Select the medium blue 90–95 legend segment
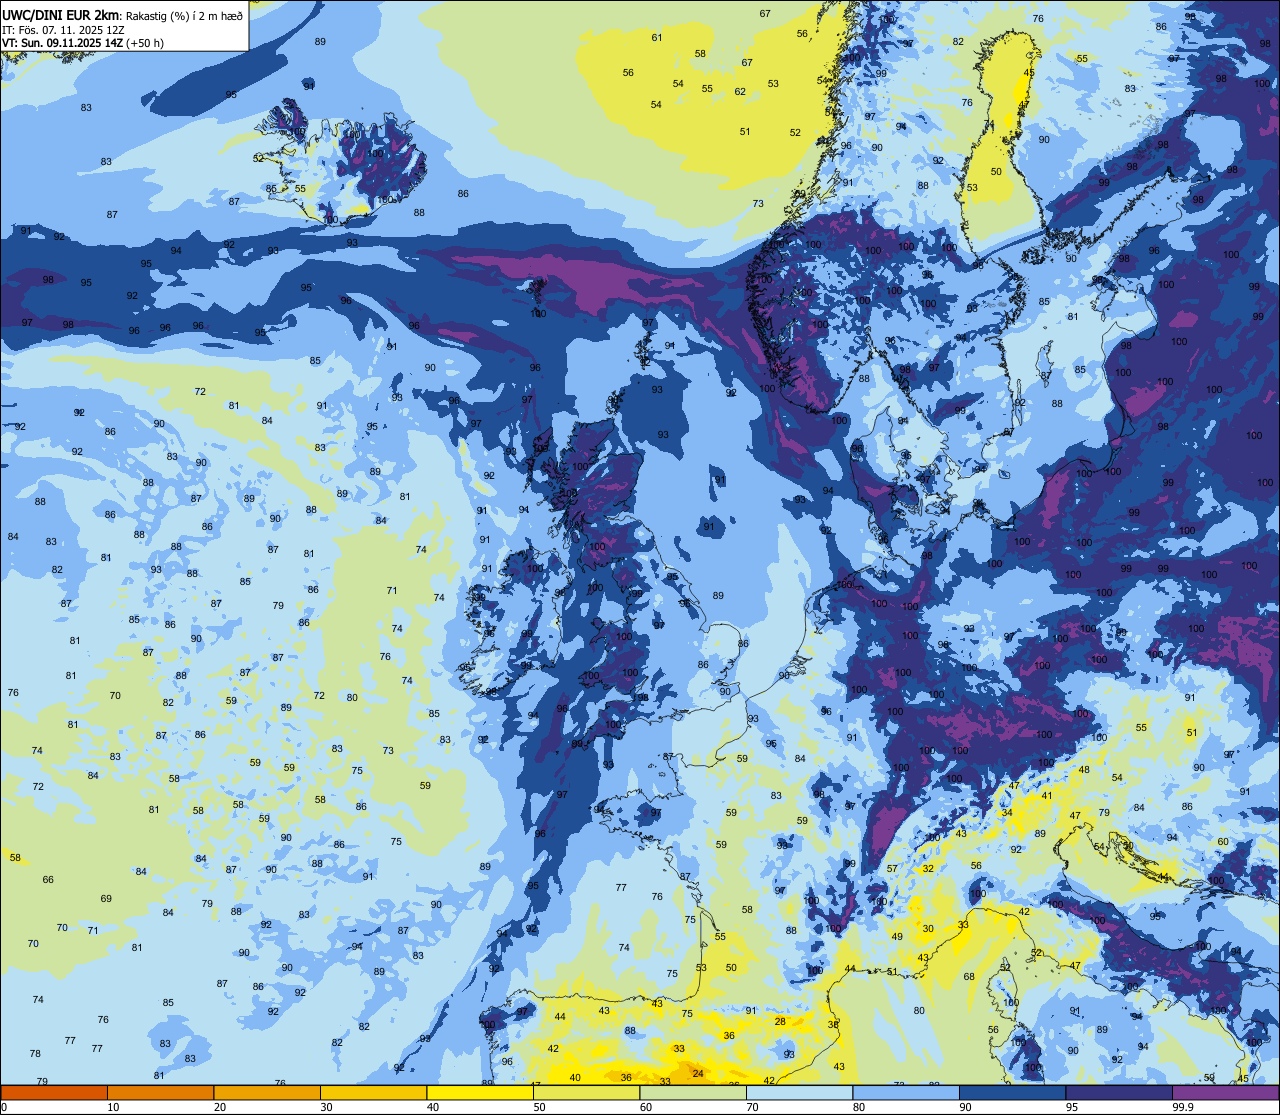Image resolution: width=1280 pixels, height=1115 pixels. point(1012,1092)
